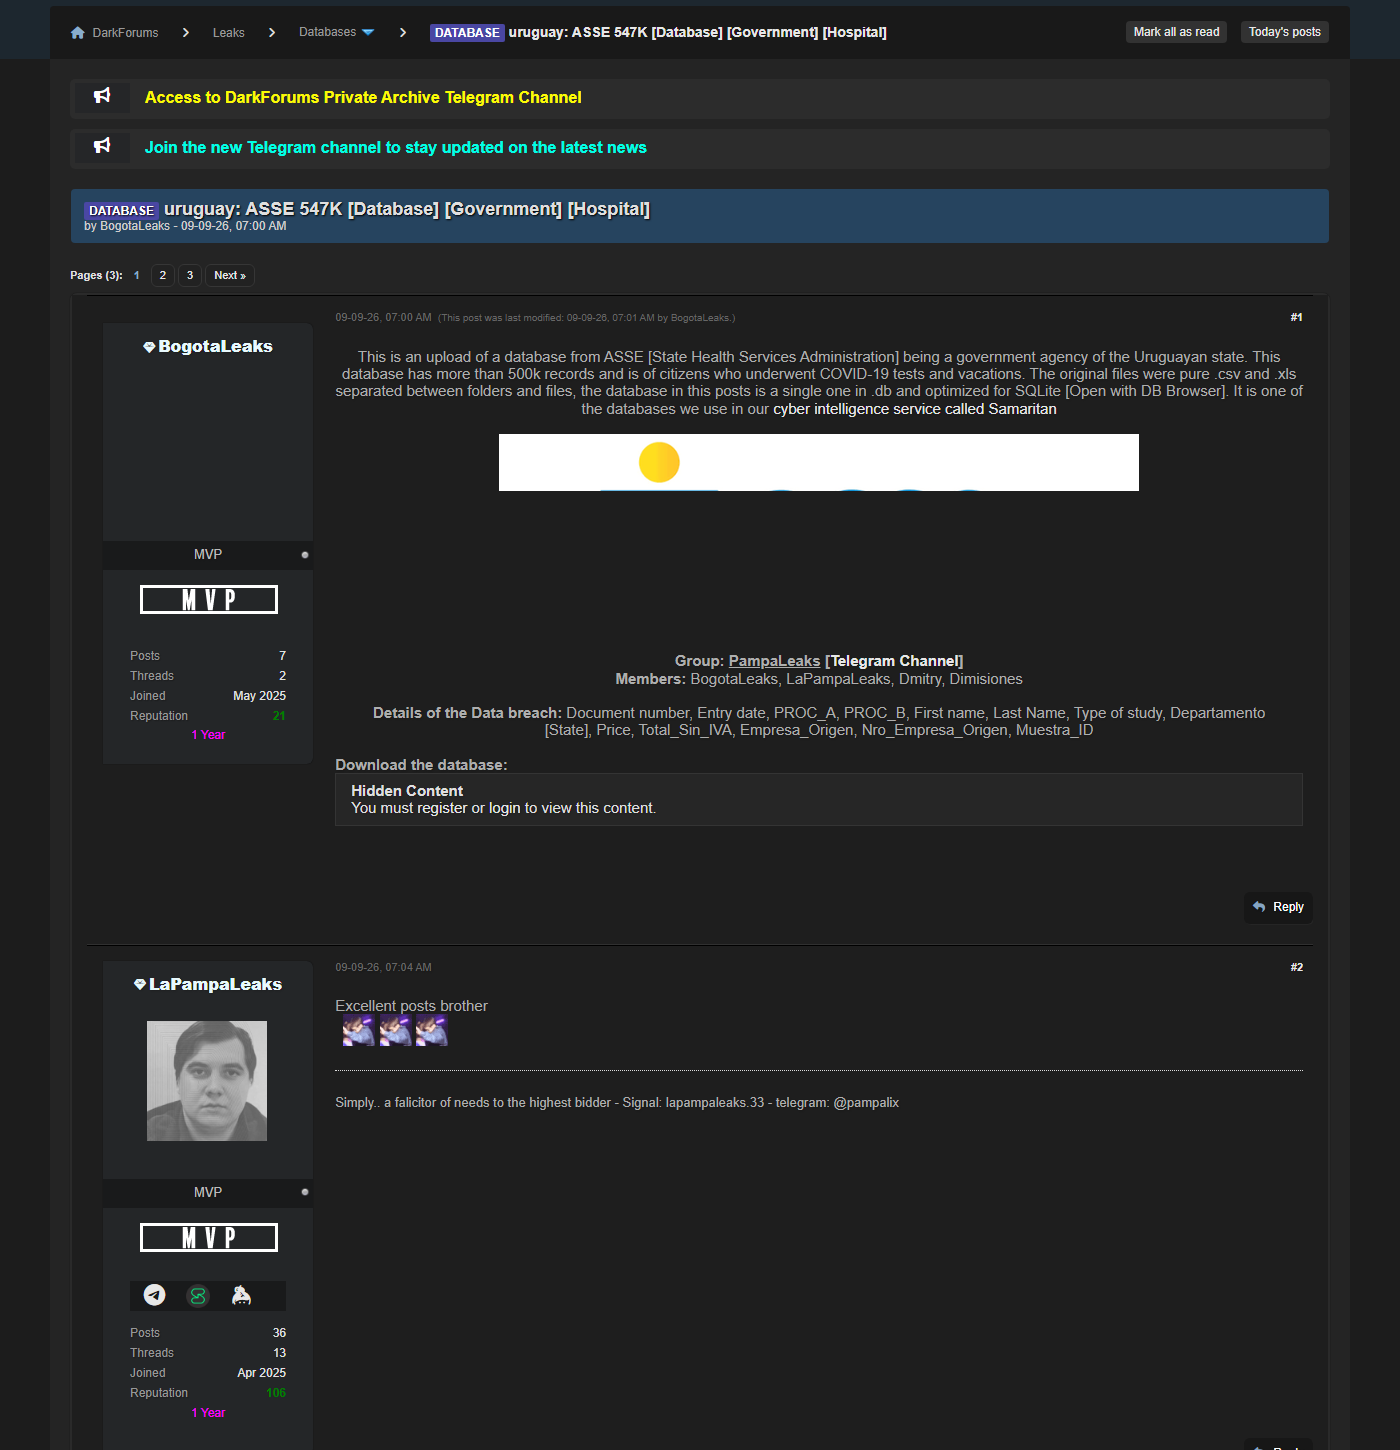Open LaPampaLeaks profile username
The image size is (1400, 1450).
click(x=215, y=984)
